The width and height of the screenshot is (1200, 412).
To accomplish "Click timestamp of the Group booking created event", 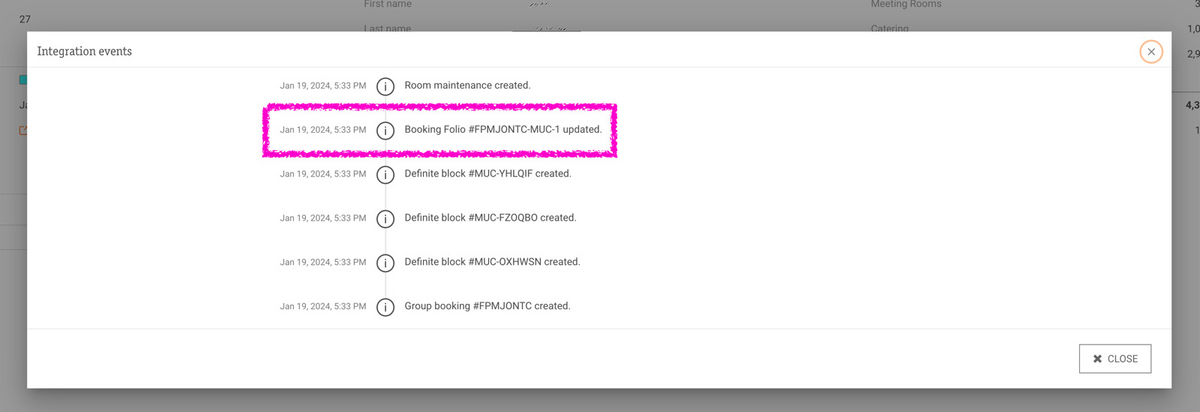I will (x=323, y=306).
